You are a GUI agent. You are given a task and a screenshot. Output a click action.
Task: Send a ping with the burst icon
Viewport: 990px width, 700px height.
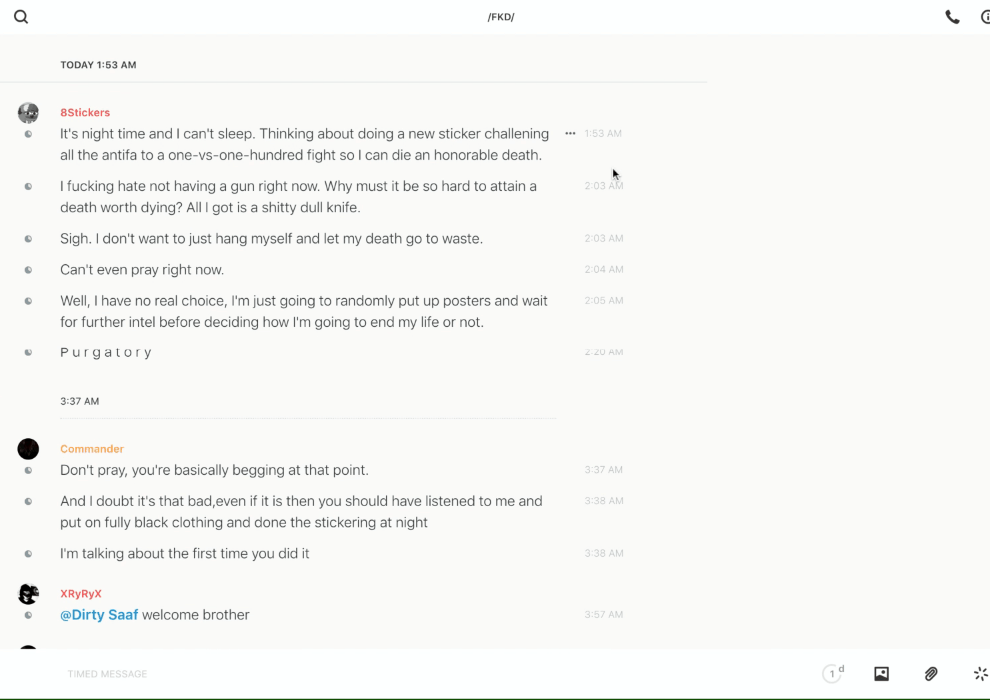(980, 674)
